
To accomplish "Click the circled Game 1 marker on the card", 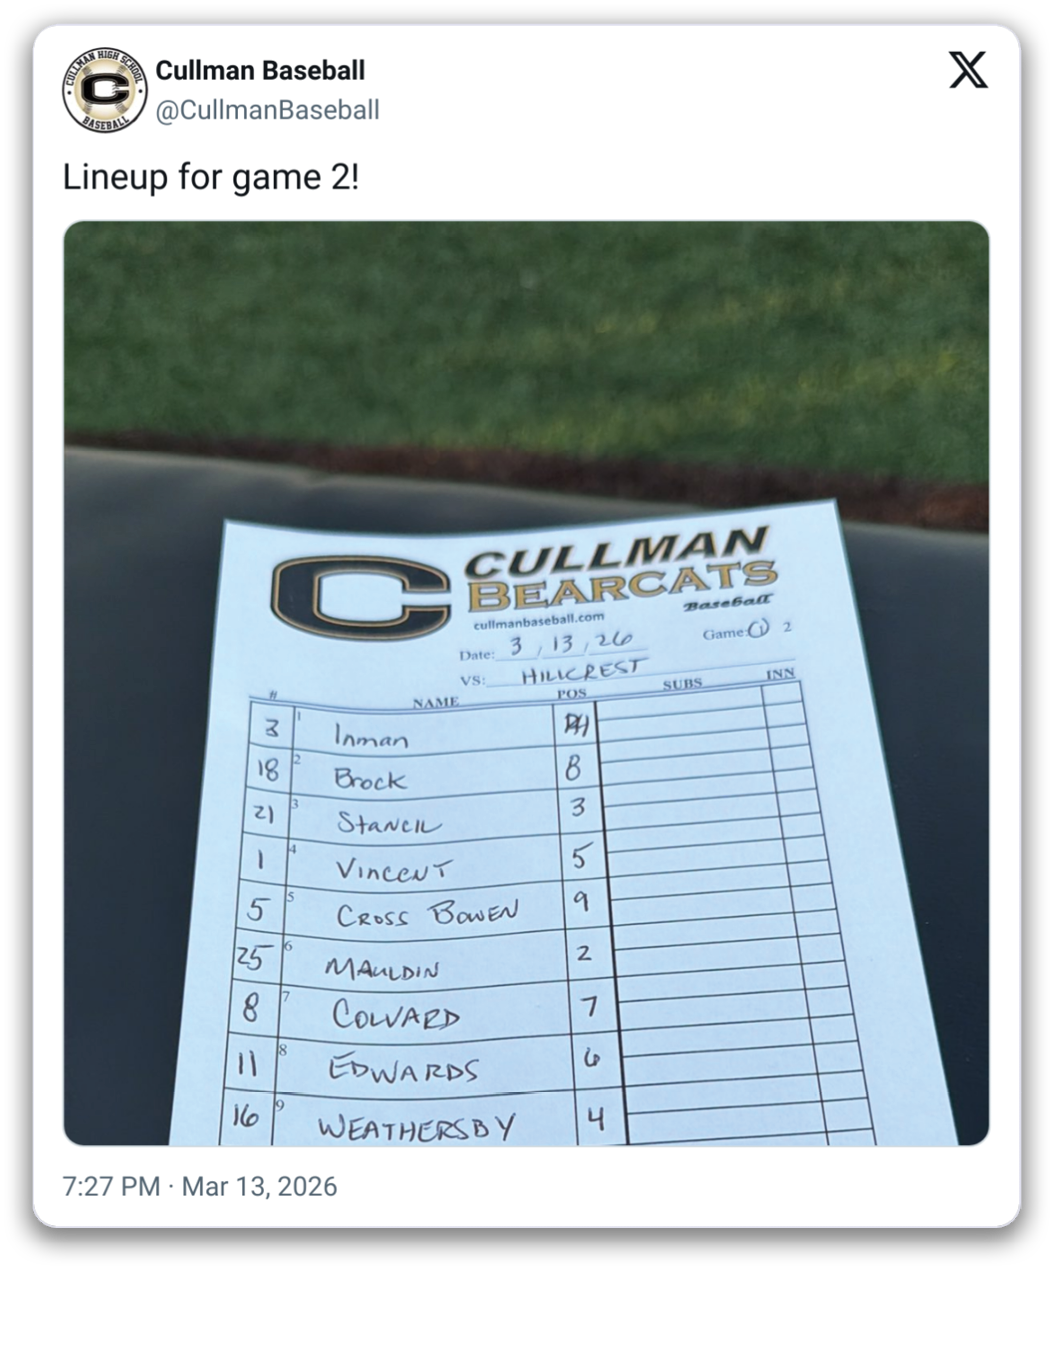I will tap(757, 629).
